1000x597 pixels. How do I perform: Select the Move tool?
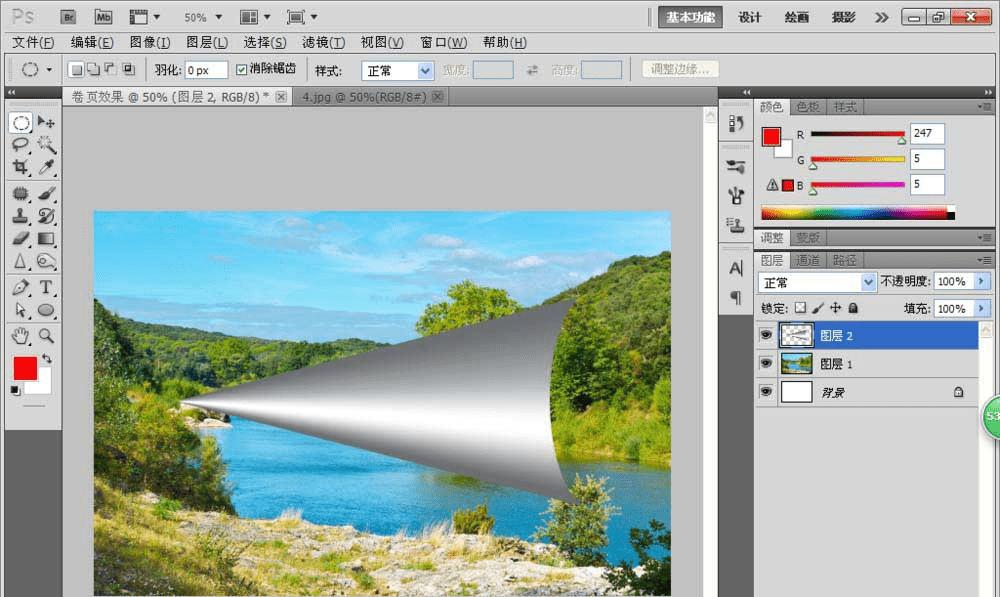46,122
